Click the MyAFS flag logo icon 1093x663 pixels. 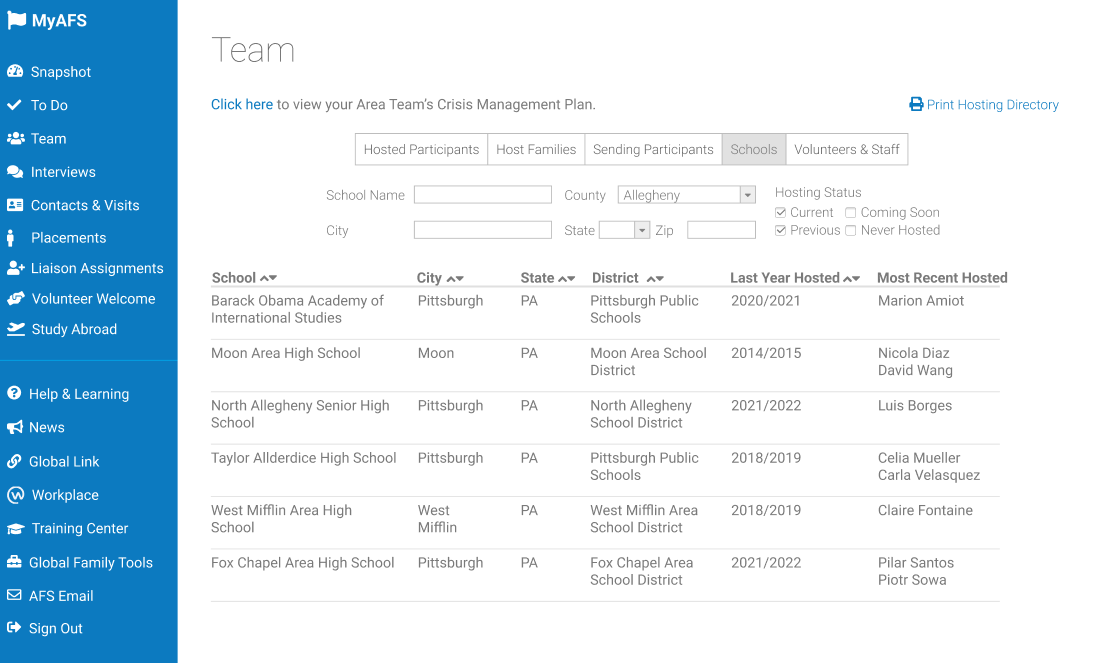[16, 20]
